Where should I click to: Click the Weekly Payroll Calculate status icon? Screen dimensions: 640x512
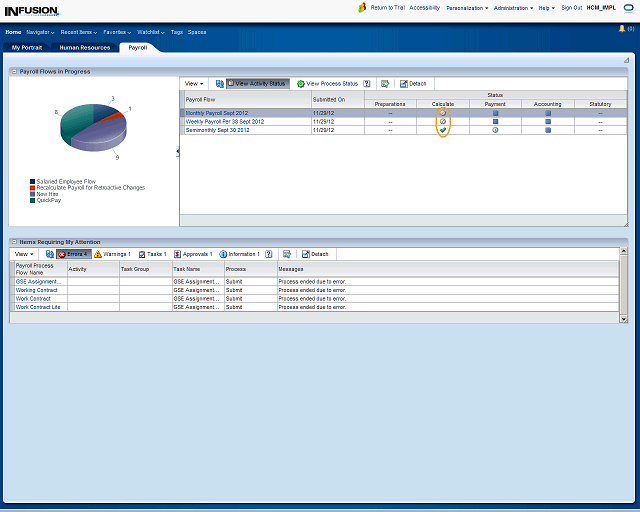click(442, 121)
